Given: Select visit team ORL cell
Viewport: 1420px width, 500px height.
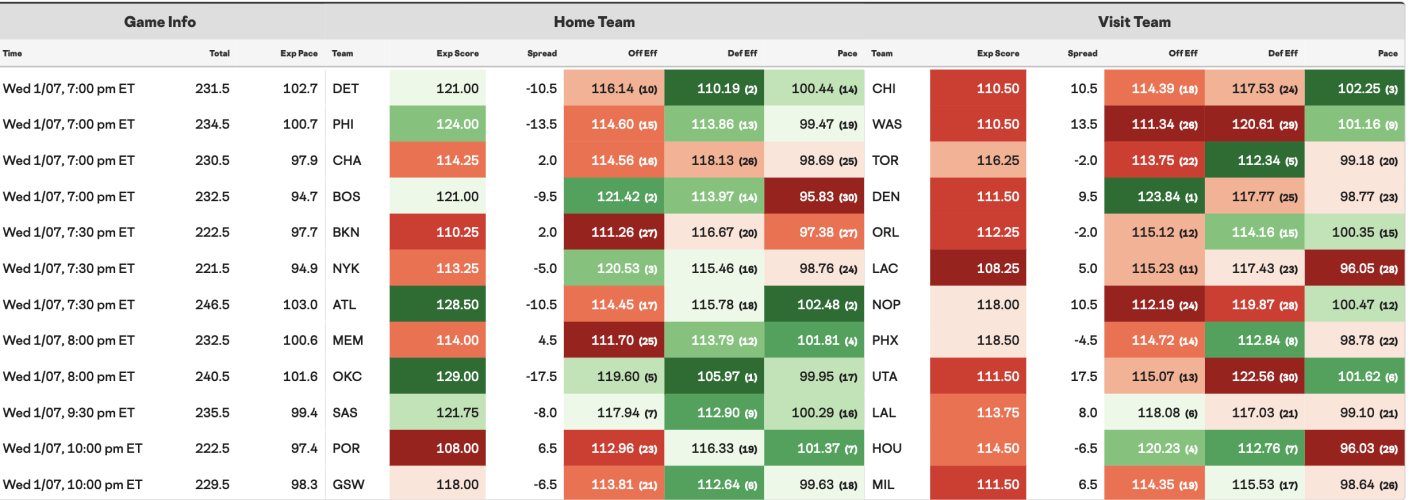Looking at the screenshot, I should [x=885, y=232].
